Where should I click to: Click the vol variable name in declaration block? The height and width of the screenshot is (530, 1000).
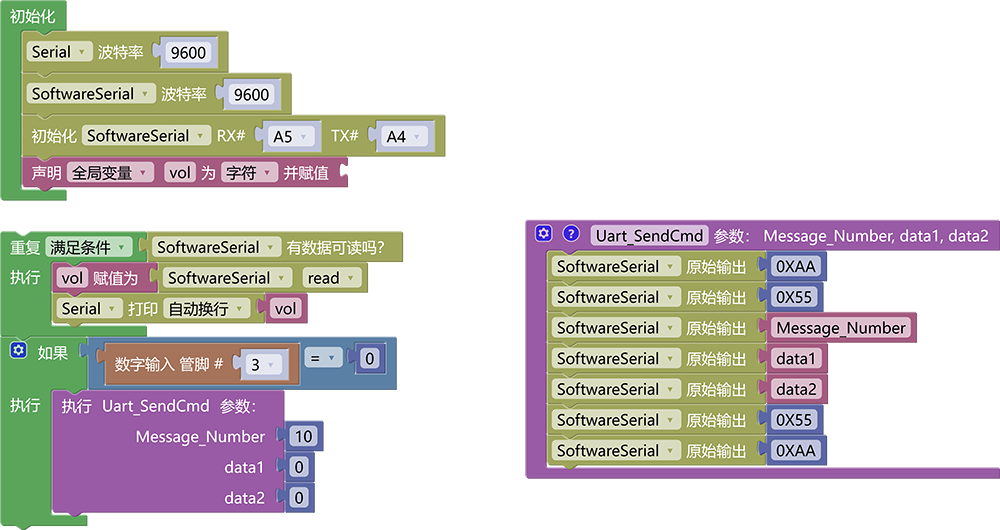pyautogui.click(x=180, y=173)
